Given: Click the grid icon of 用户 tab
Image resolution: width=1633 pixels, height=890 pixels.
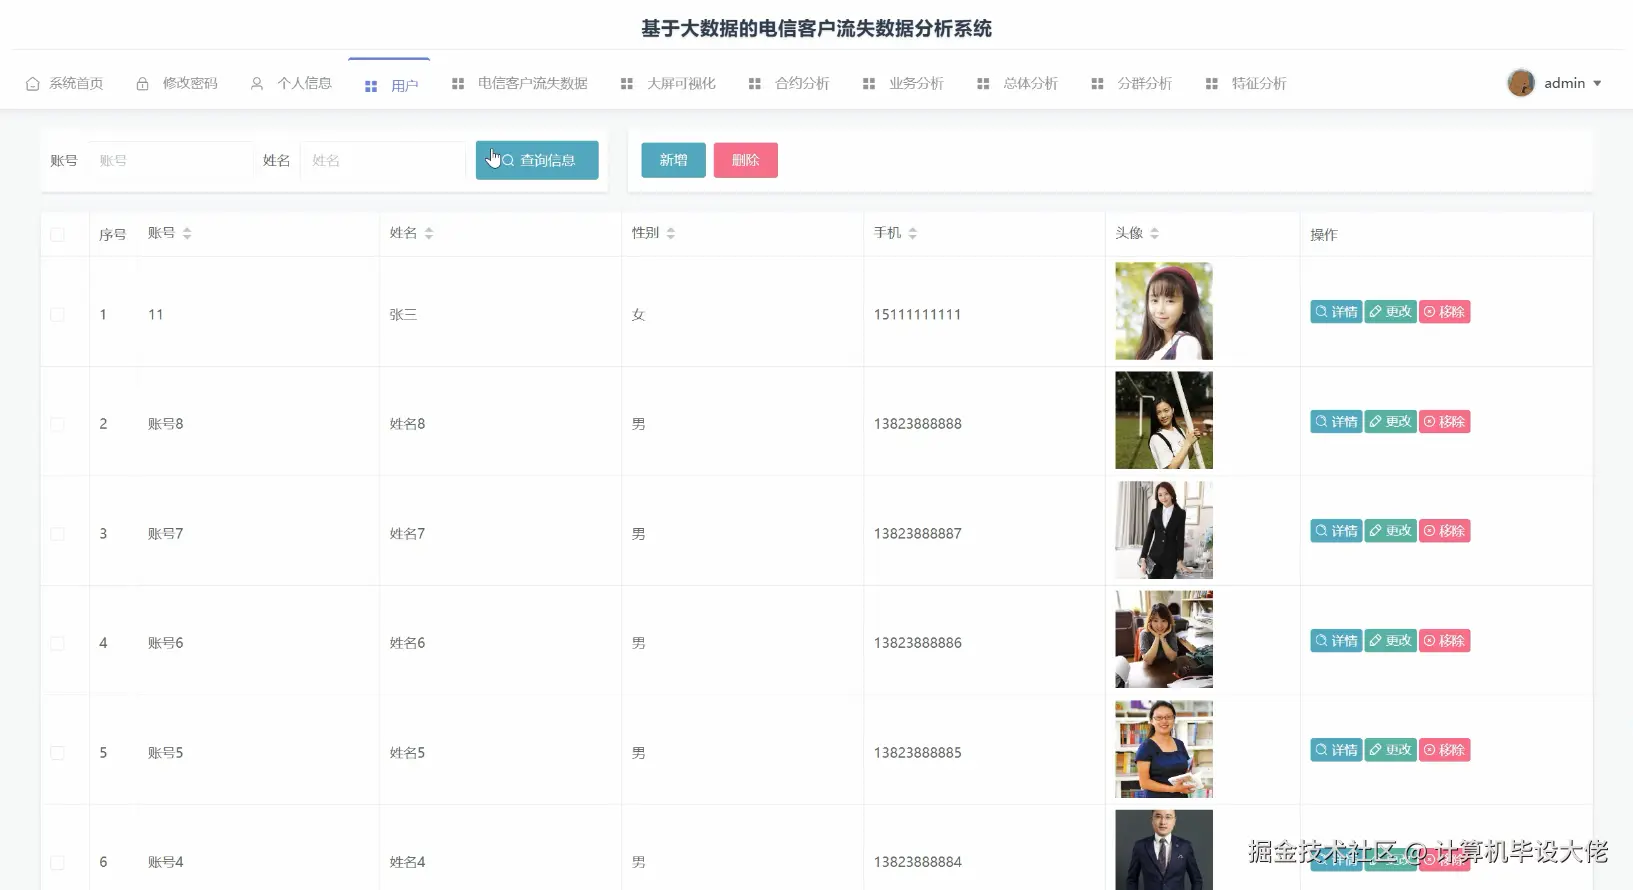Looking at the screenshot, I should coord(371,87).
